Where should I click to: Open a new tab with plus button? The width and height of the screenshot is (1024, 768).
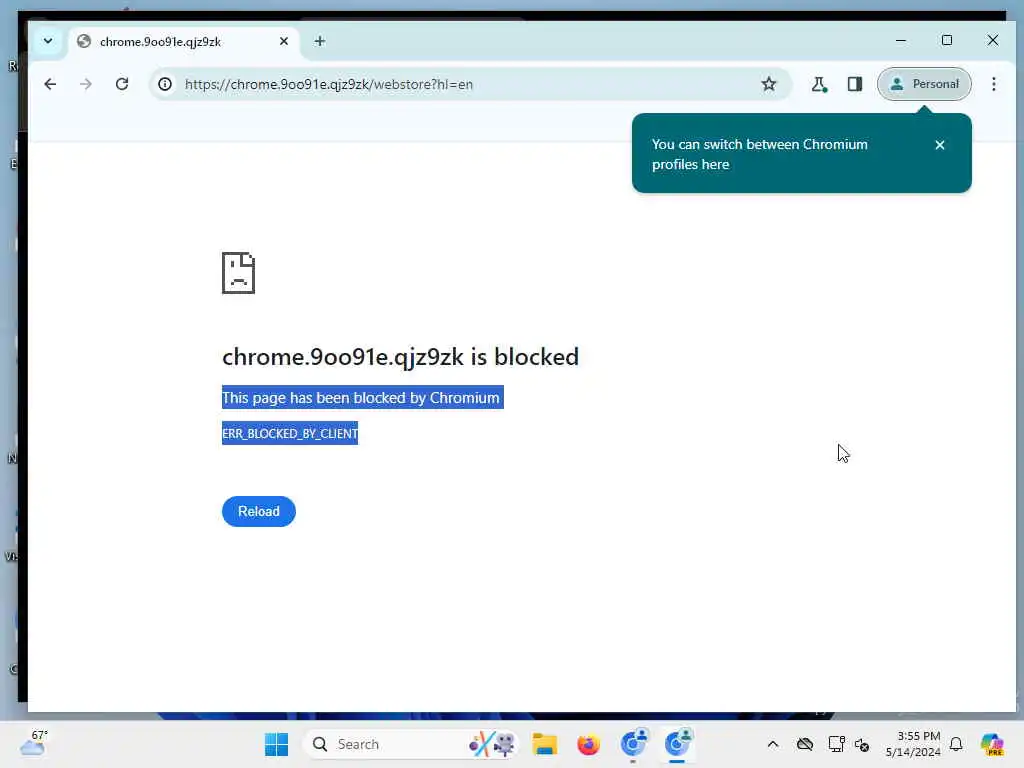(x=319, y=41)
